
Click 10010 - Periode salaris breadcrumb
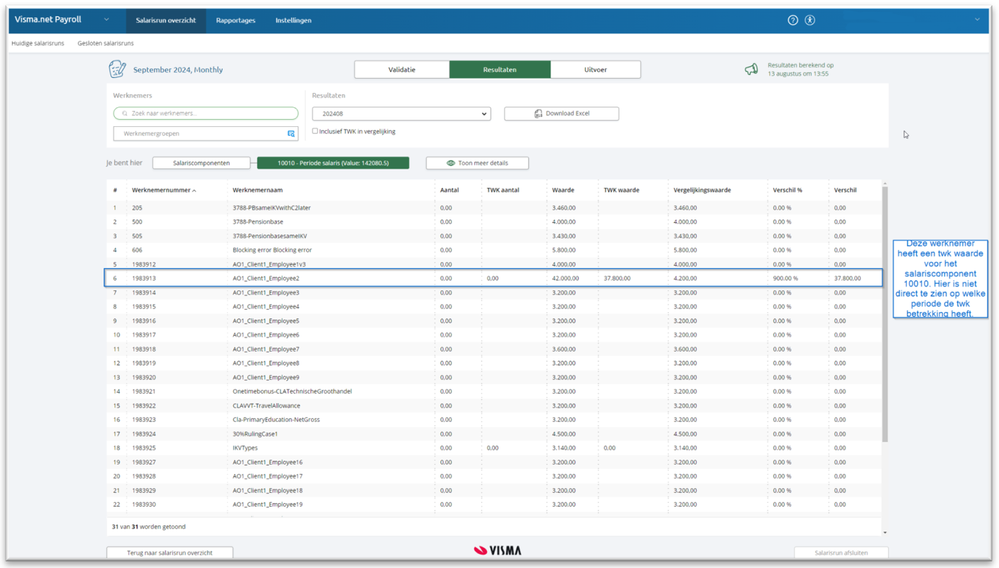[x=333, y=163]
